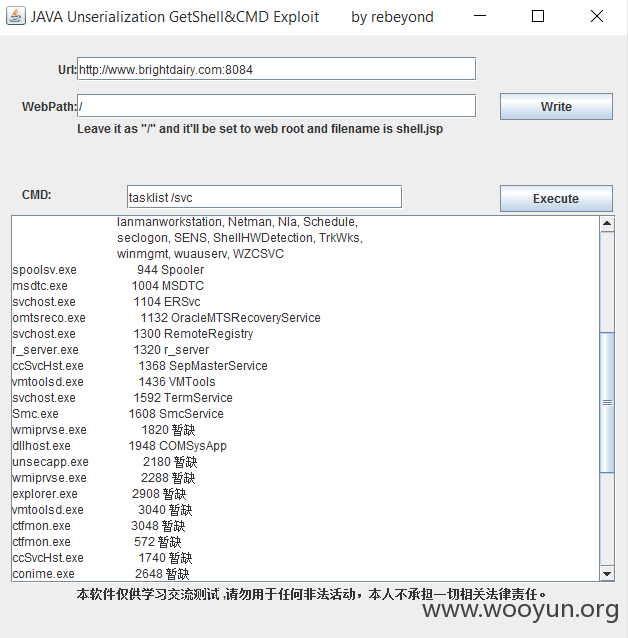
Task: Click the Chinese disclaimer text at bottom
Action: pyautogui.click(x=311, y=594)
